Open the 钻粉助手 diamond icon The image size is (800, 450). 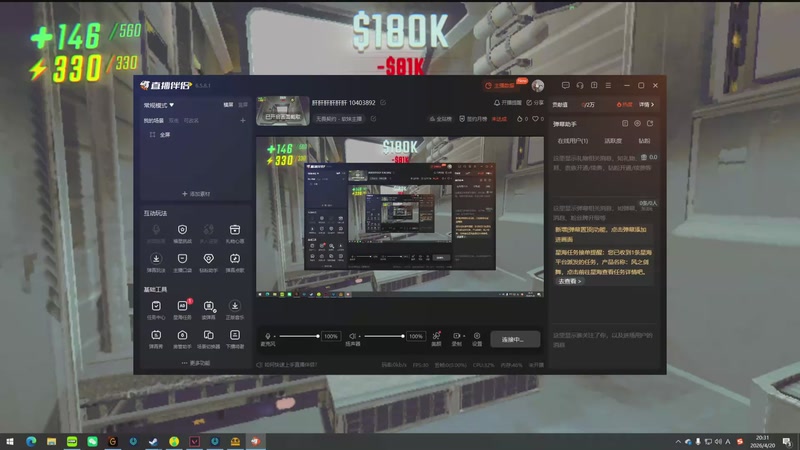click(x=209, y=259)
